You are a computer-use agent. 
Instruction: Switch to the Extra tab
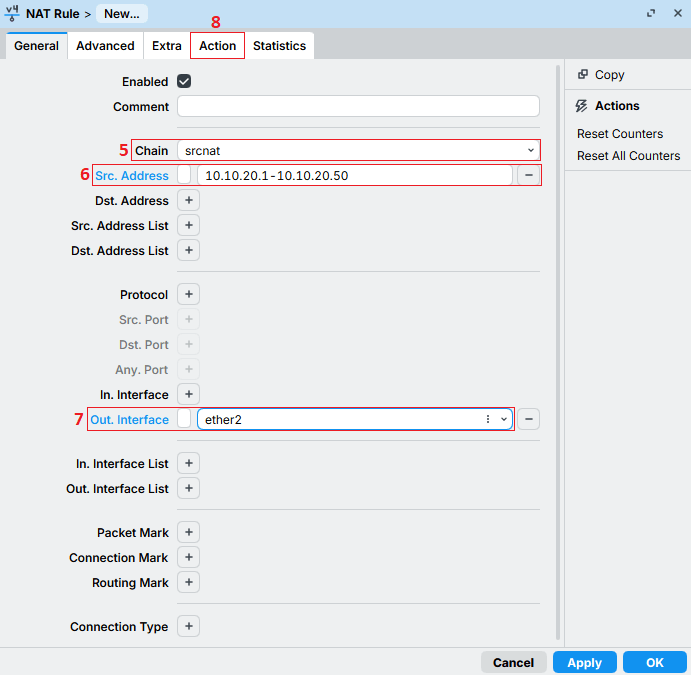pos(167,46)
